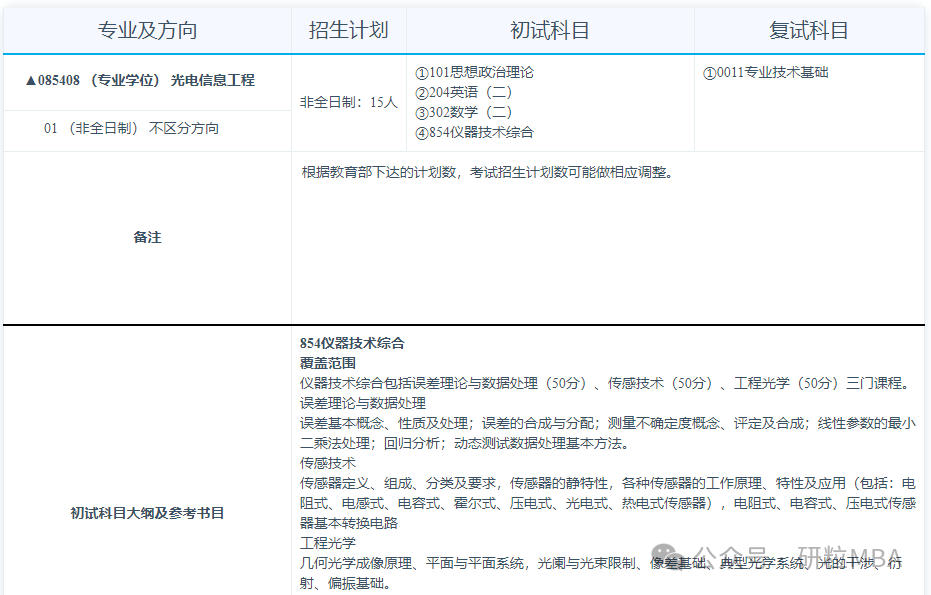Click the 招生计划 column header
This screenshot has height=595, width=931.
pos(349,30)
